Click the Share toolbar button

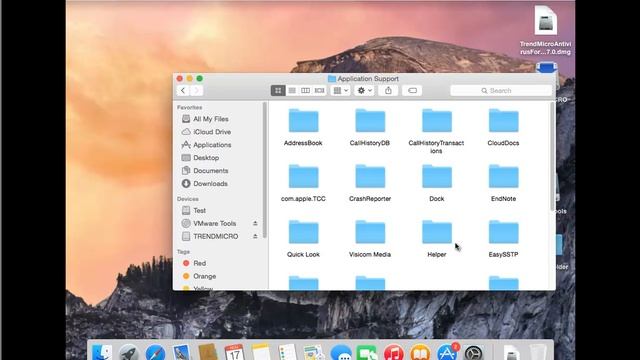coord(388,91)
